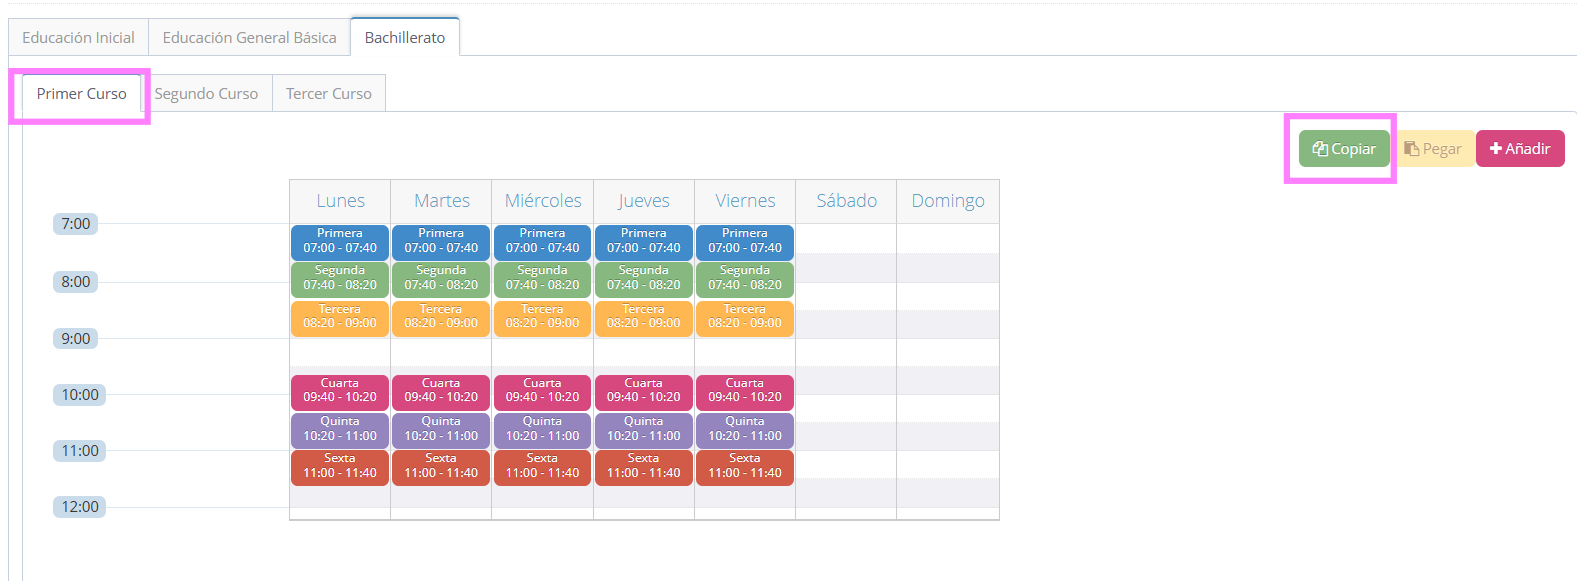Screen dimensions: 1577x581
Task: Click the Tercera period block on Miércoles
Action: [x=542, y=318]
